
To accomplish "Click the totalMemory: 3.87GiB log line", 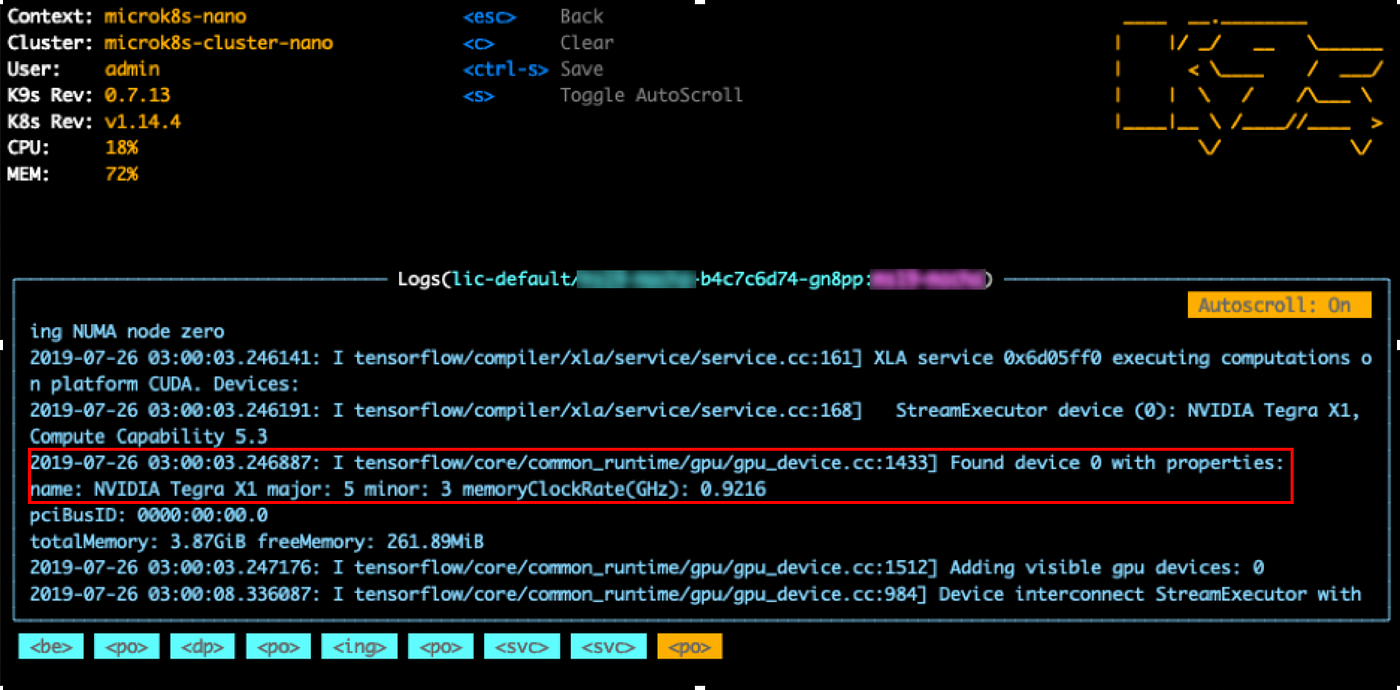I will pos(257,542).
